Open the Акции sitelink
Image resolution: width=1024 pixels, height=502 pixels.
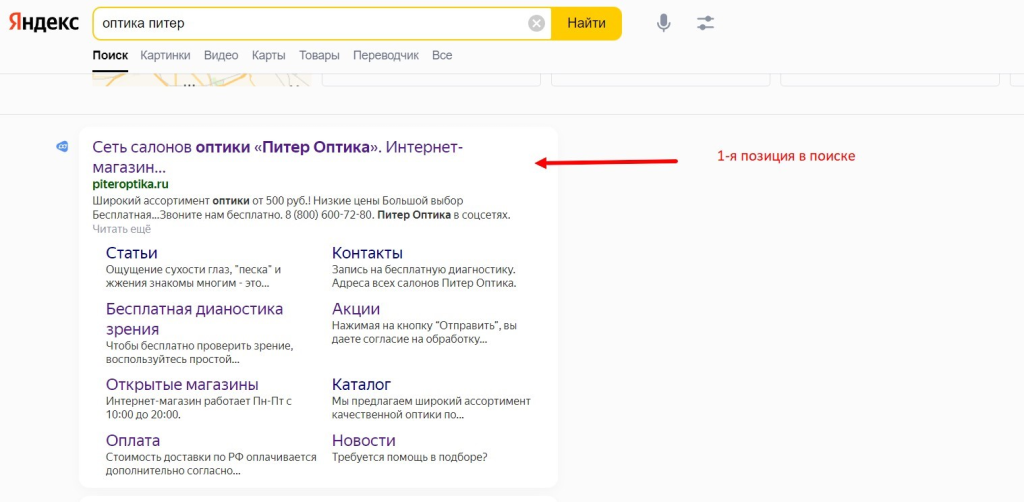[x=356, y=308]
